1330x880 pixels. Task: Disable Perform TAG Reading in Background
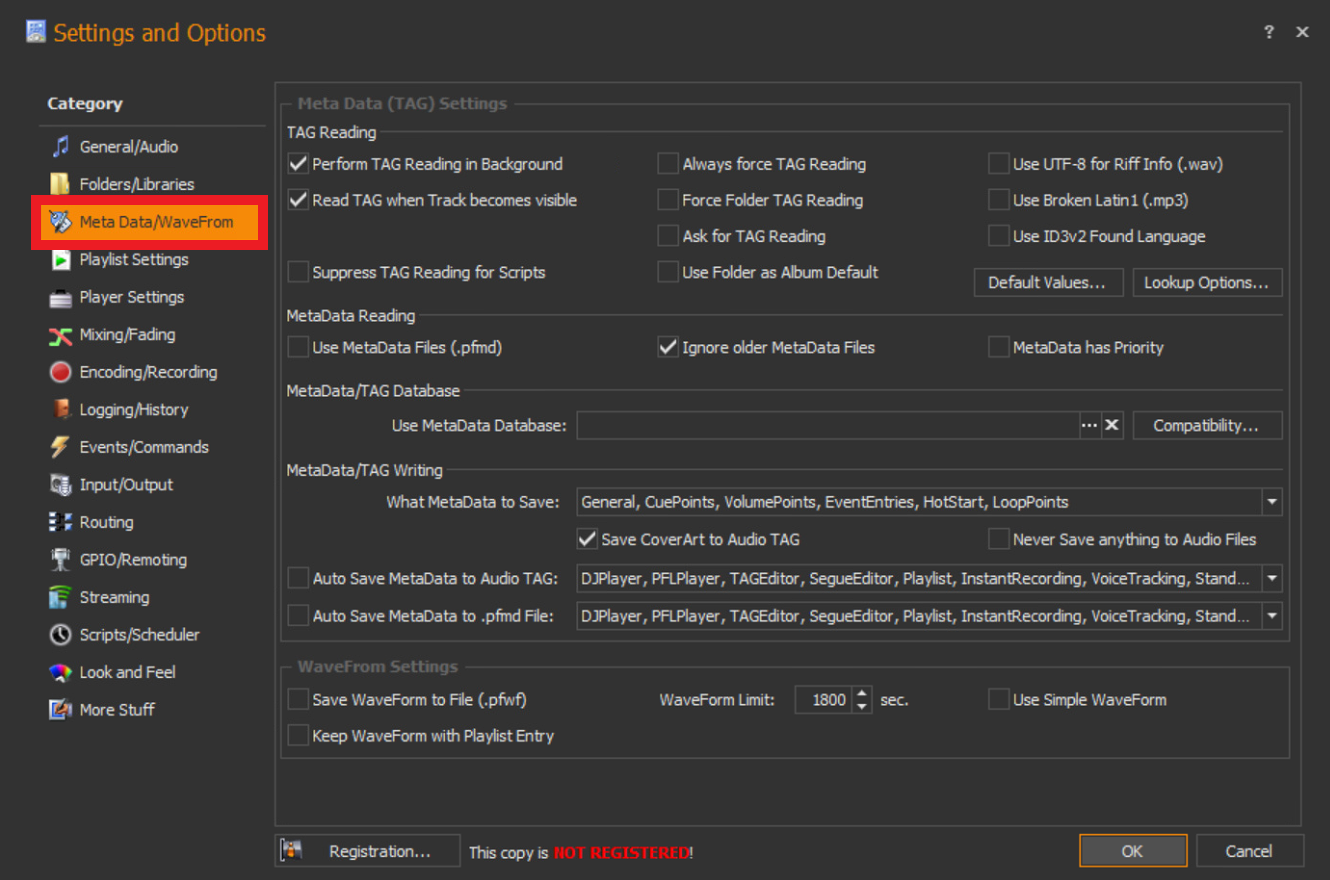pos(298,164)
